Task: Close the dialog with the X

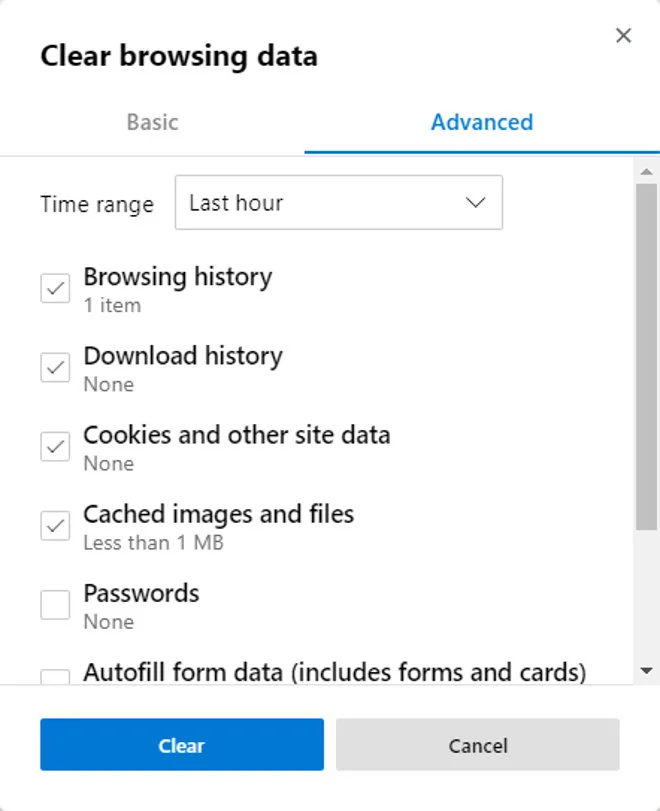Action: pos(623,35)
